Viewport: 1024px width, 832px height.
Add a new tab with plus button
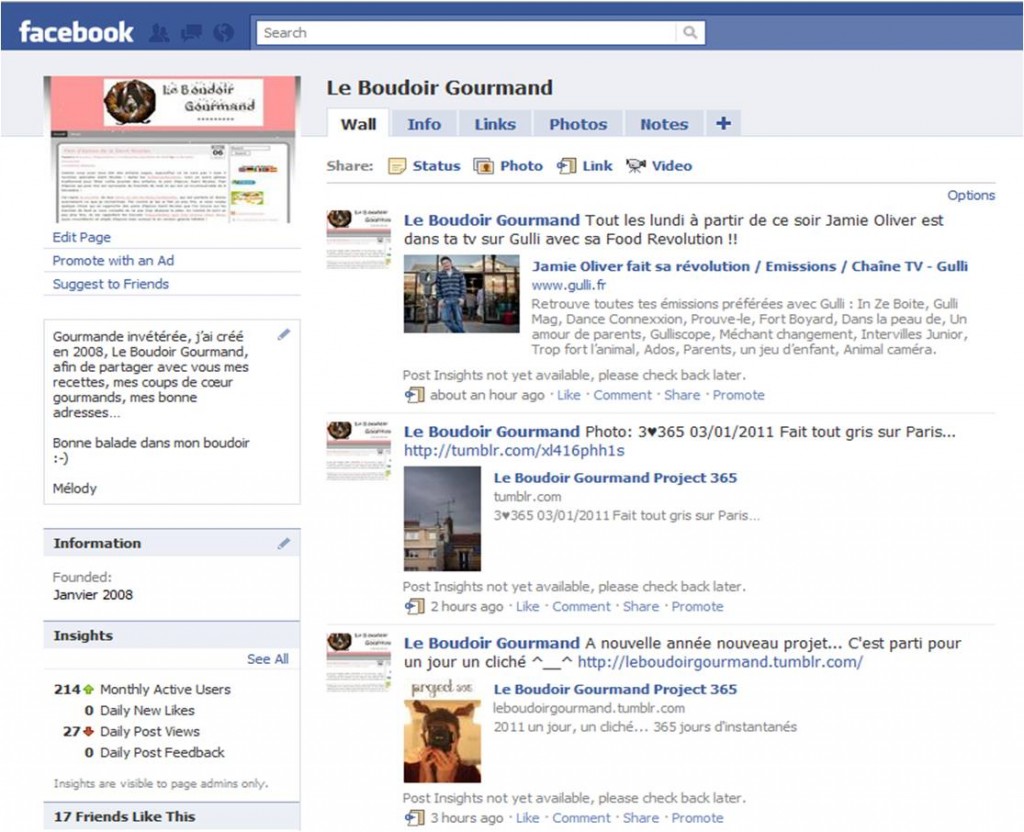point(723,123)
